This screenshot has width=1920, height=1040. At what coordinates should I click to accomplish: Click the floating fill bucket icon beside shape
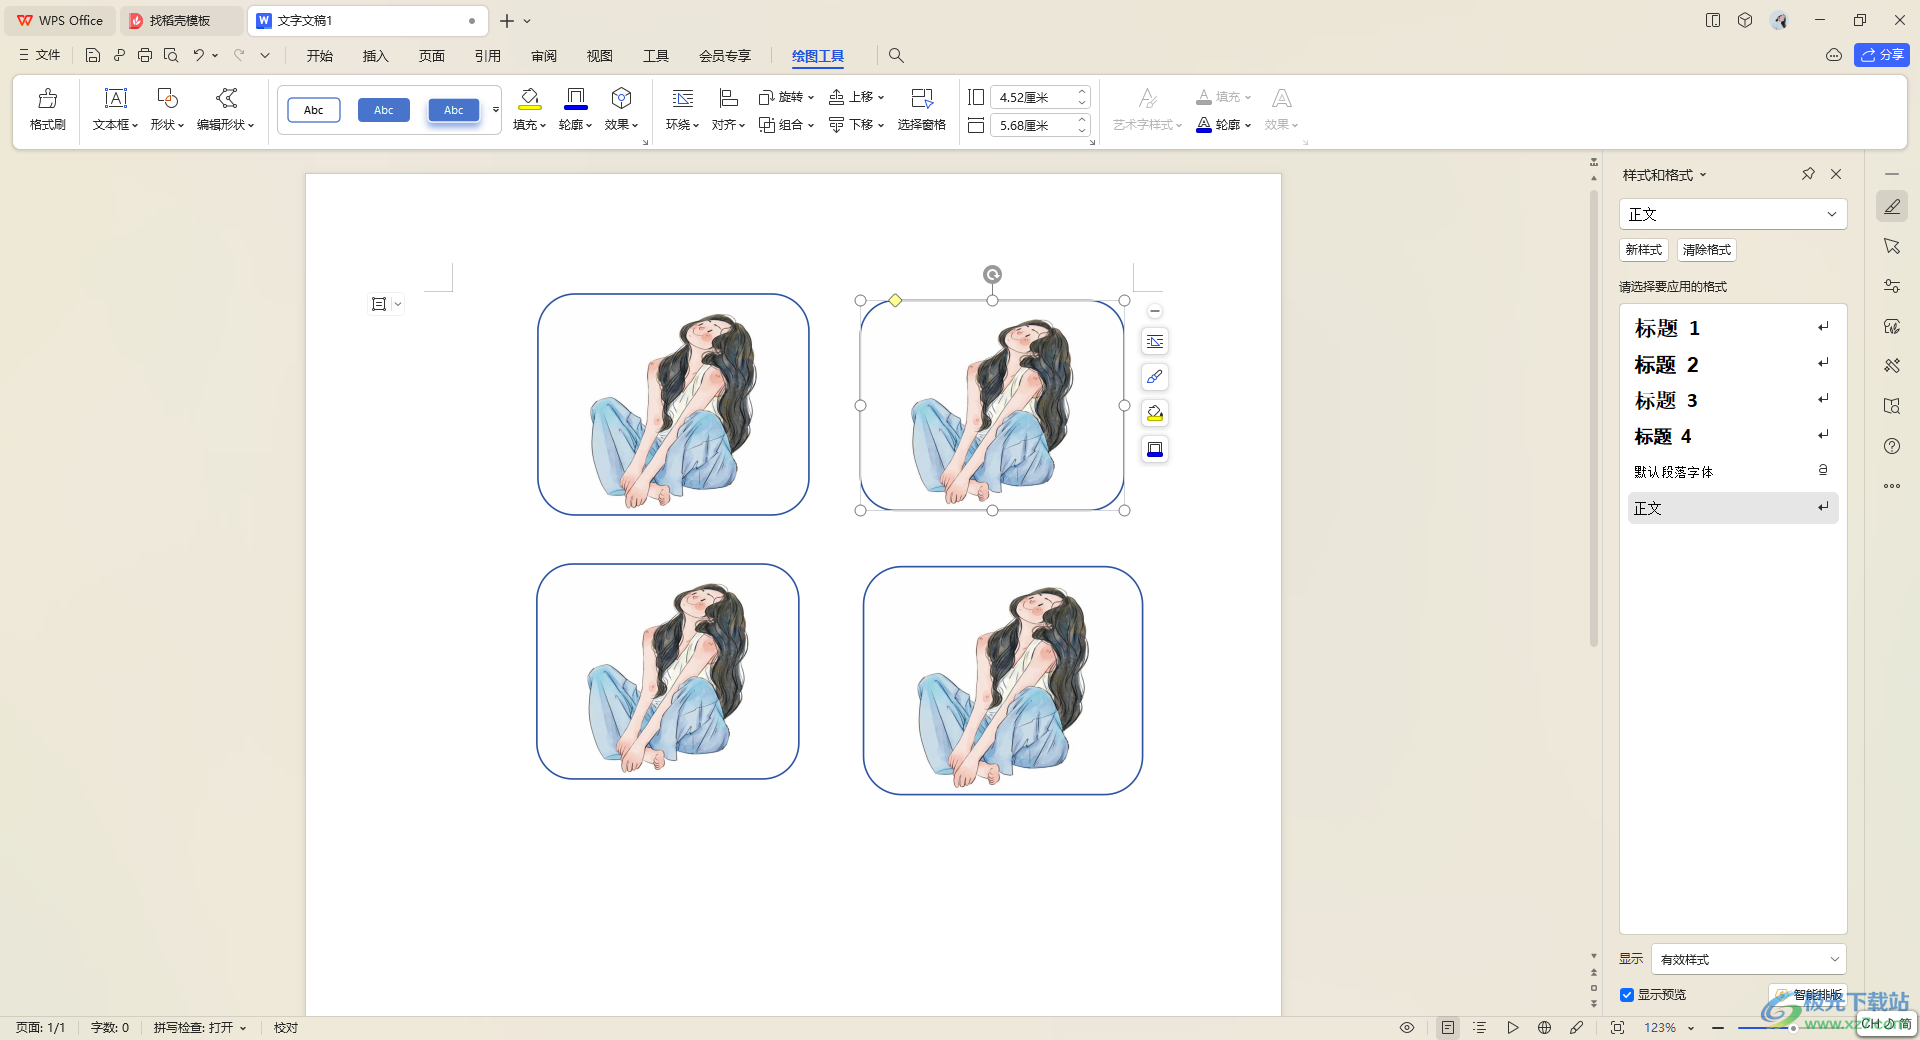(x=1155, y=413)
